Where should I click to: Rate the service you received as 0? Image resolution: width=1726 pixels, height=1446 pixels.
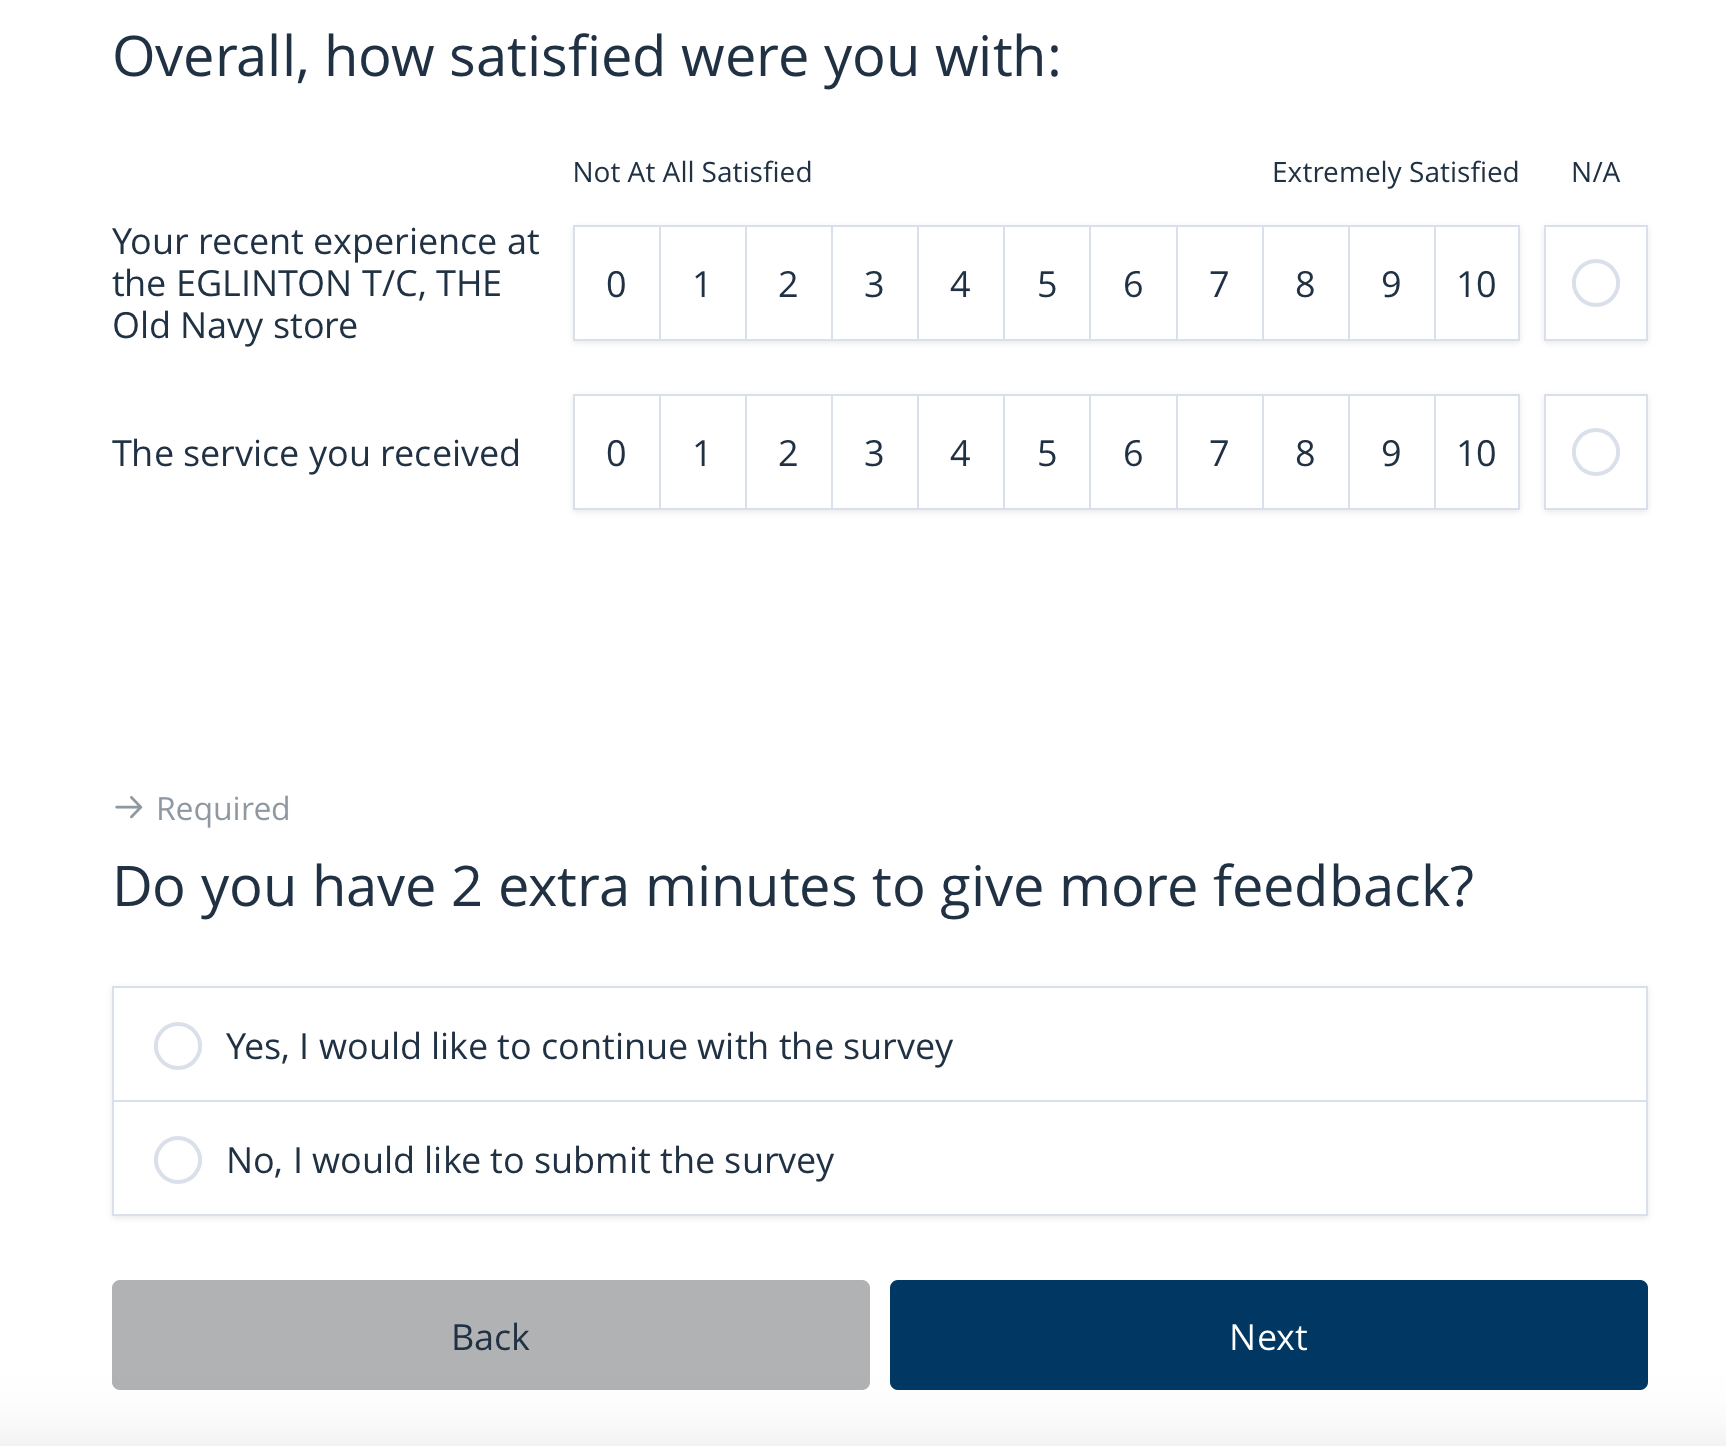coord(615,453)
